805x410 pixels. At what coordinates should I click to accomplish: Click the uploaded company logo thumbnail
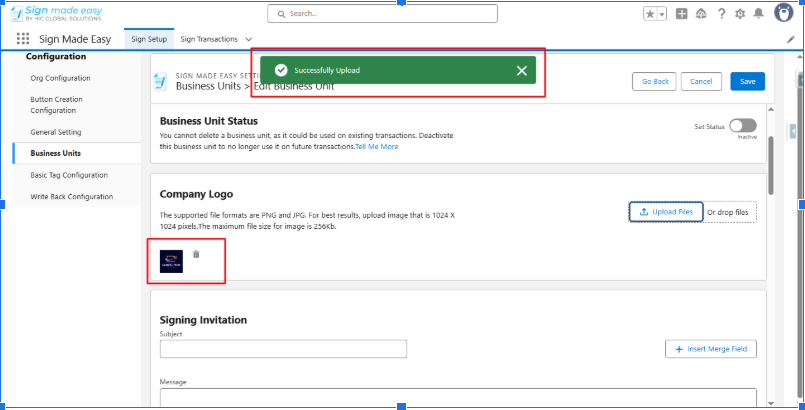click(171, 260)
